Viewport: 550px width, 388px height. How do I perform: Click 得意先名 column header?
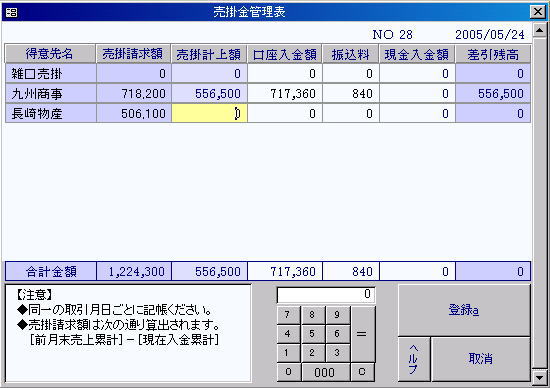pos(50,54)
